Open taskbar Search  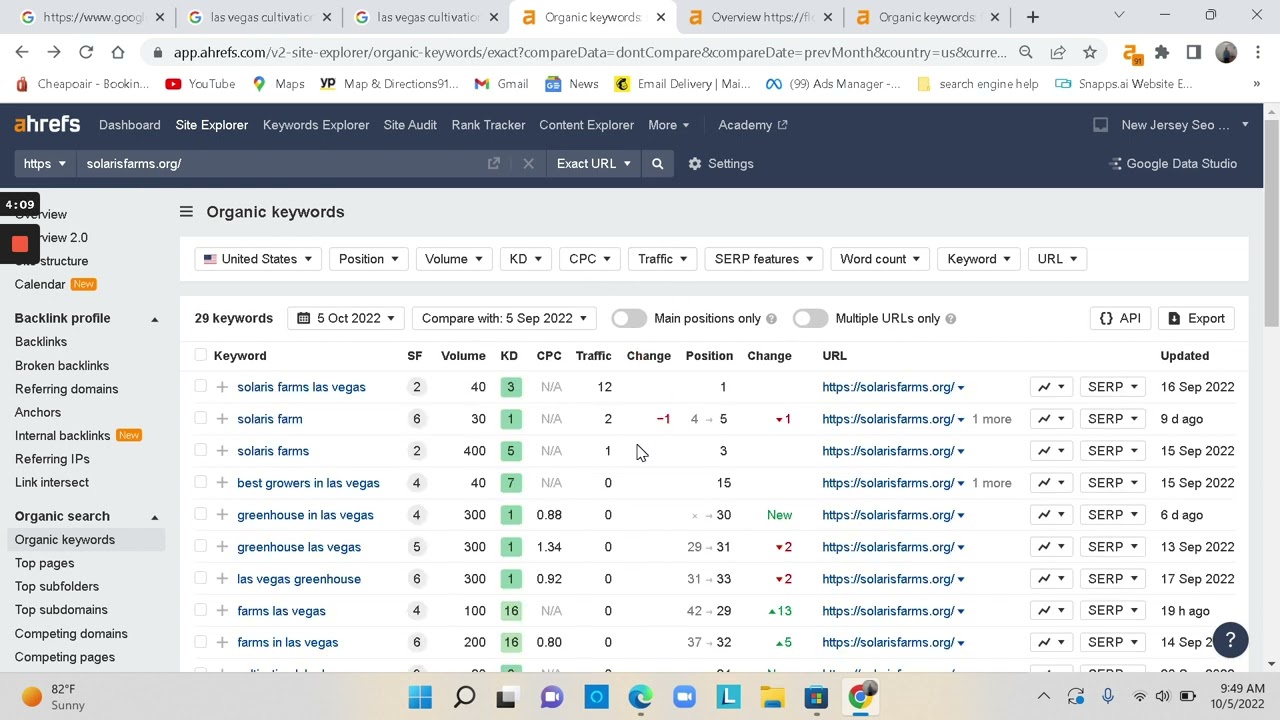click(x=464, y=697)
